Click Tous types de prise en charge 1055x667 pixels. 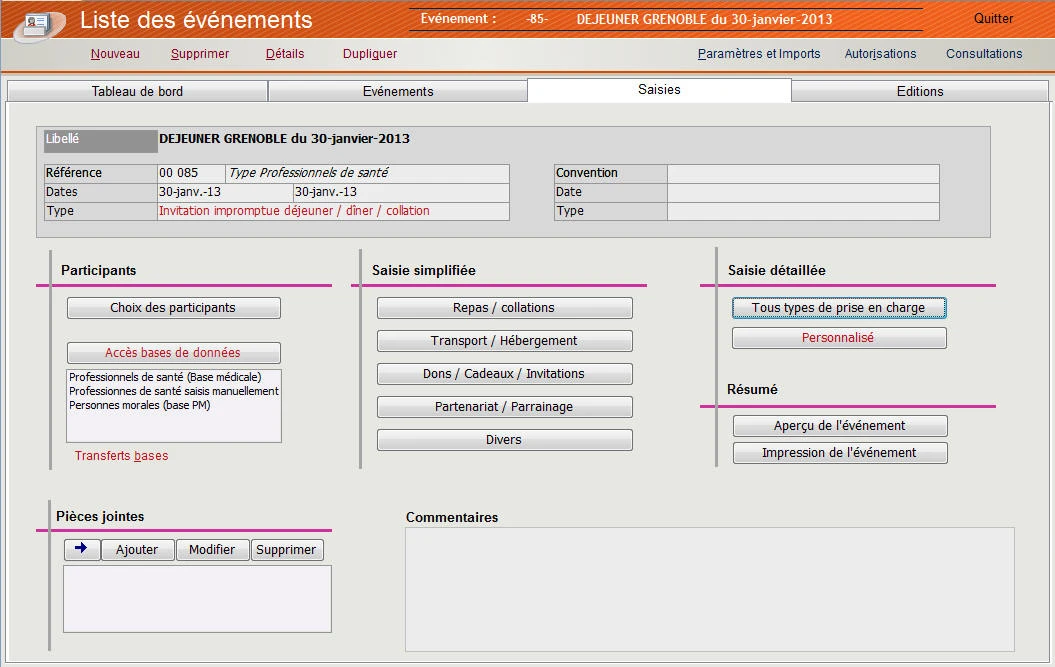pos(839,308)
